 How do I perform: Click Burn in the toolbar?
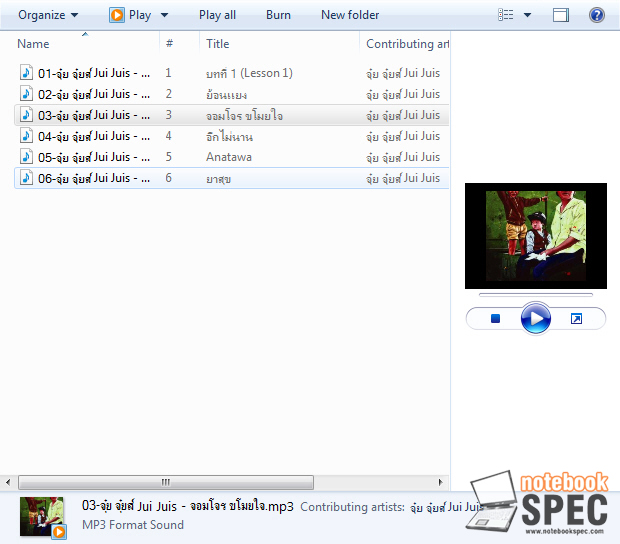279,15
